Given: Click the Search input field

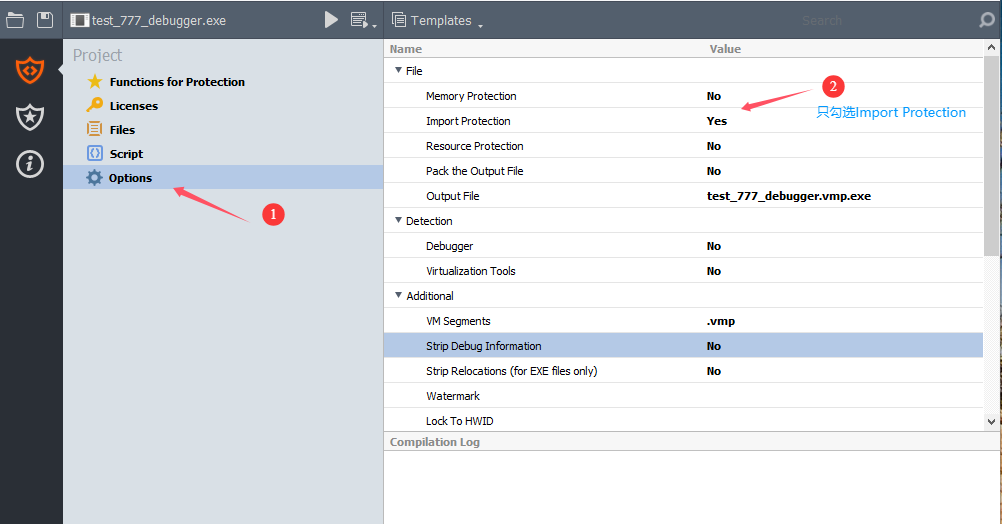Looking at the screenshot, I should coord(880,20).
